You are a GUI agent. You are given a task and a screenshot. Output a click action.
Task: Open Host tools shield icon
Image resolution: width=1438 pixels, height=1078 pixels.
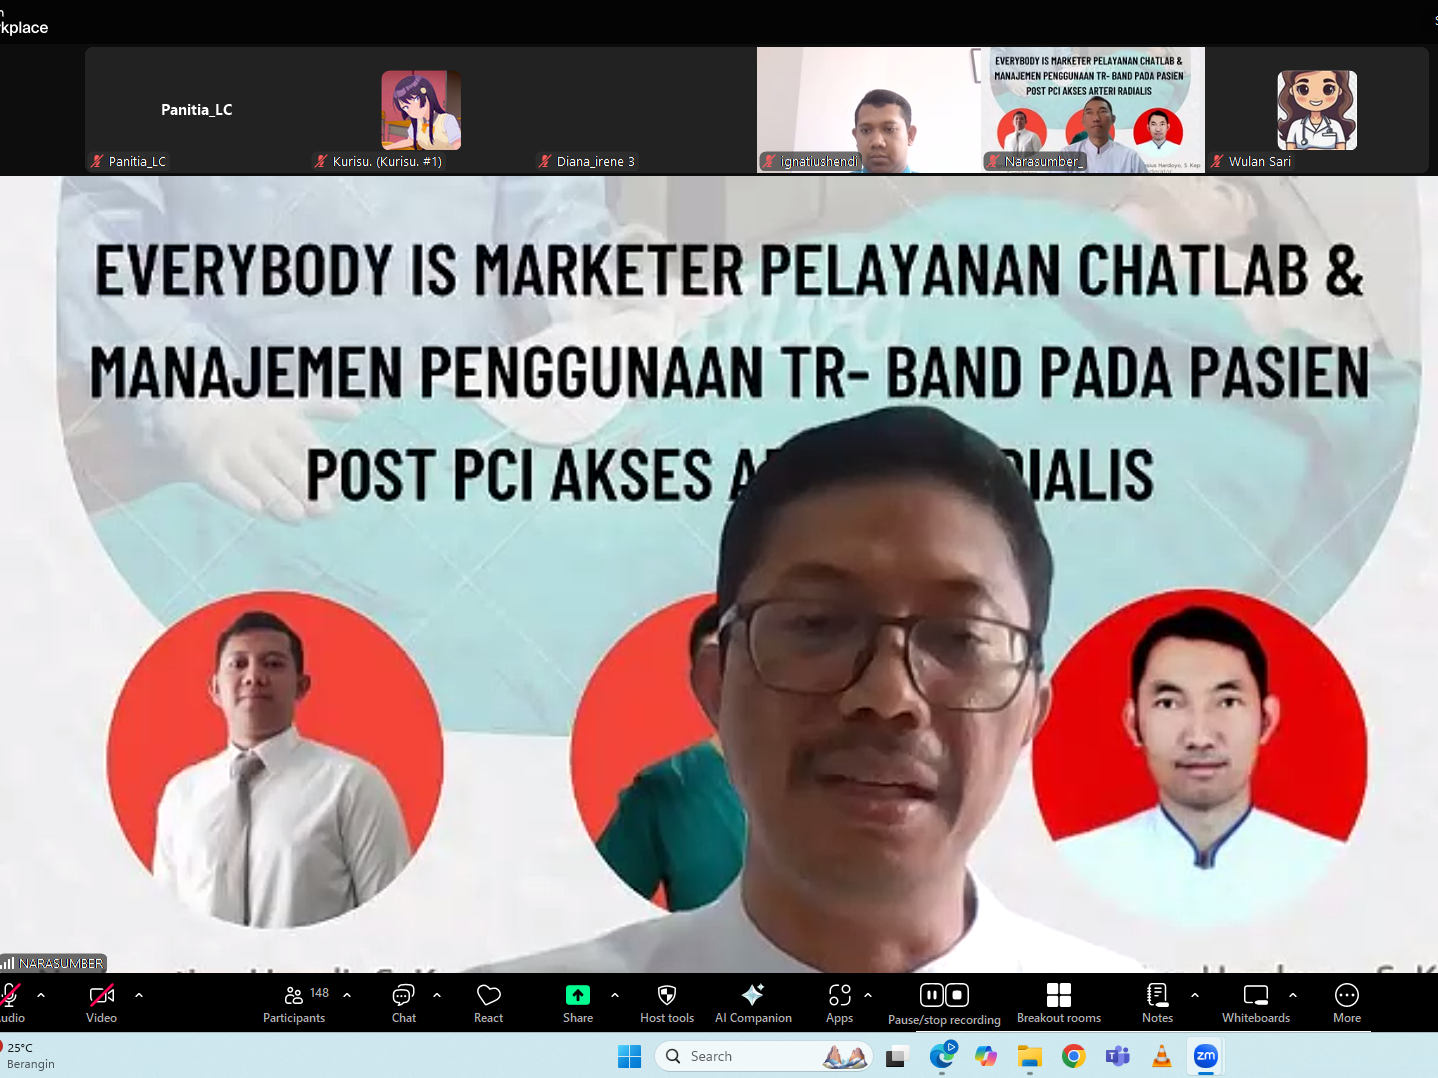coord(667,1003)
